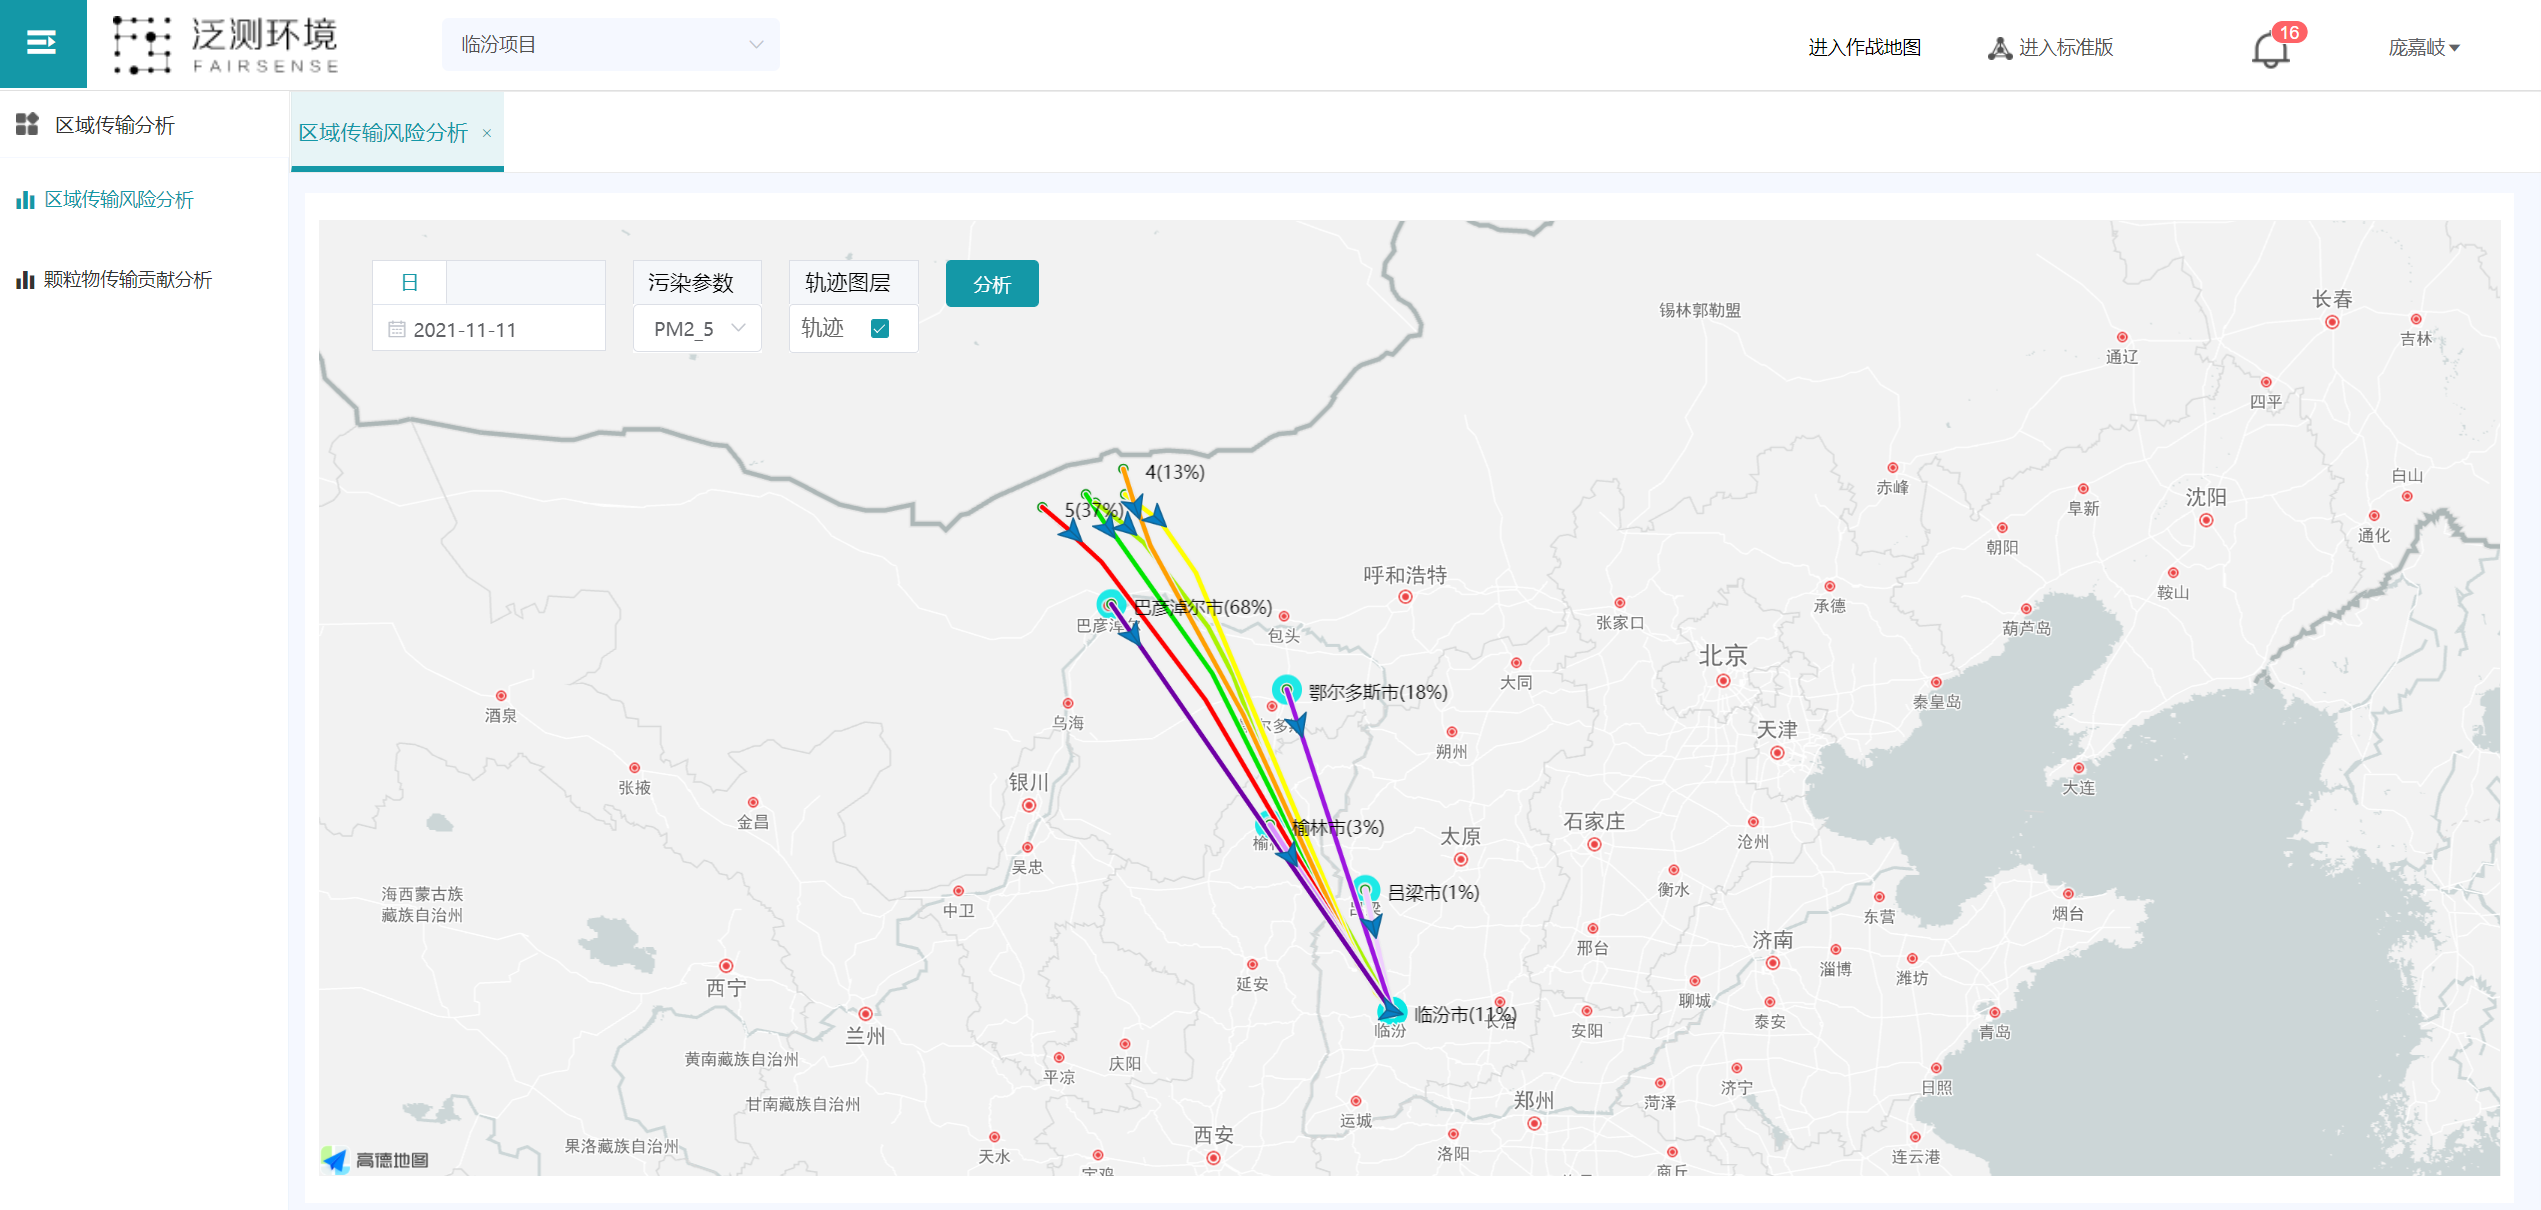2541x1210 pixels.
Task: Click the 呼和浩特 city marker dot
Action: tap(1405, 597)
